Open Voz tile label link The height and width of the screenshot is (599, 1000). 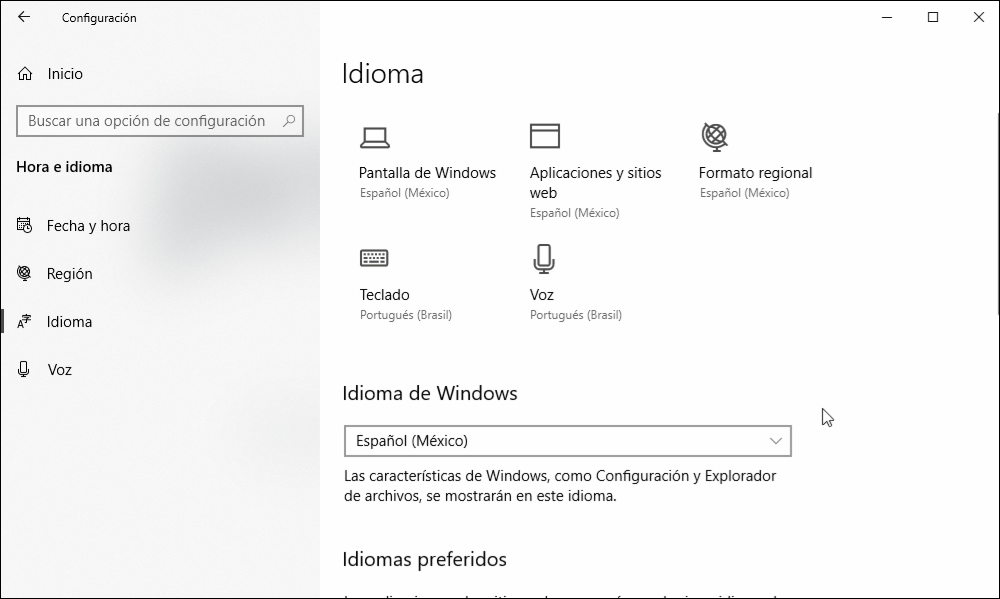[x=541, y=295]
